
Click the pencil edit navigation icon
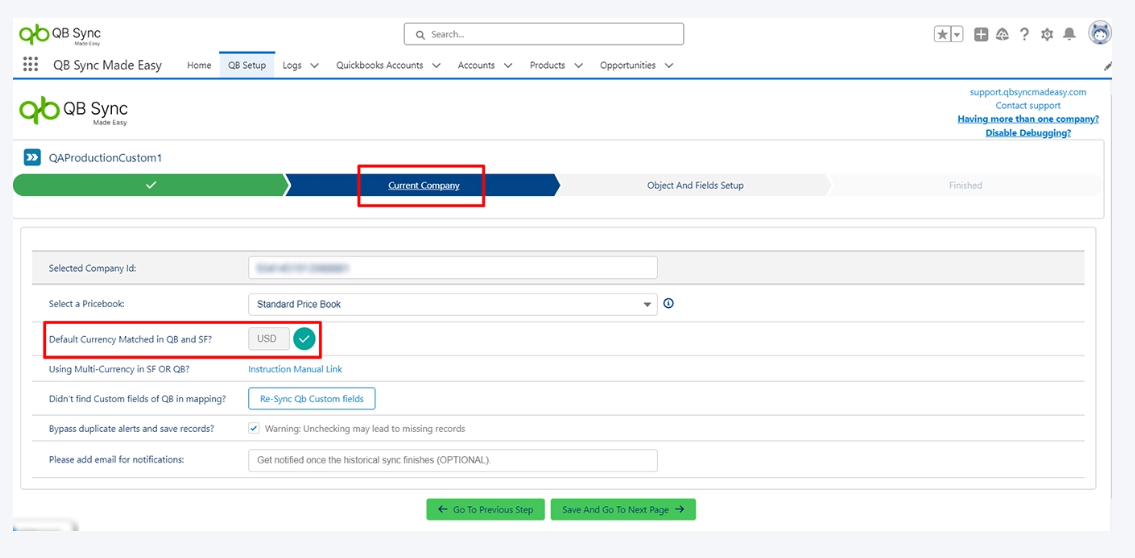[1108, 65]
